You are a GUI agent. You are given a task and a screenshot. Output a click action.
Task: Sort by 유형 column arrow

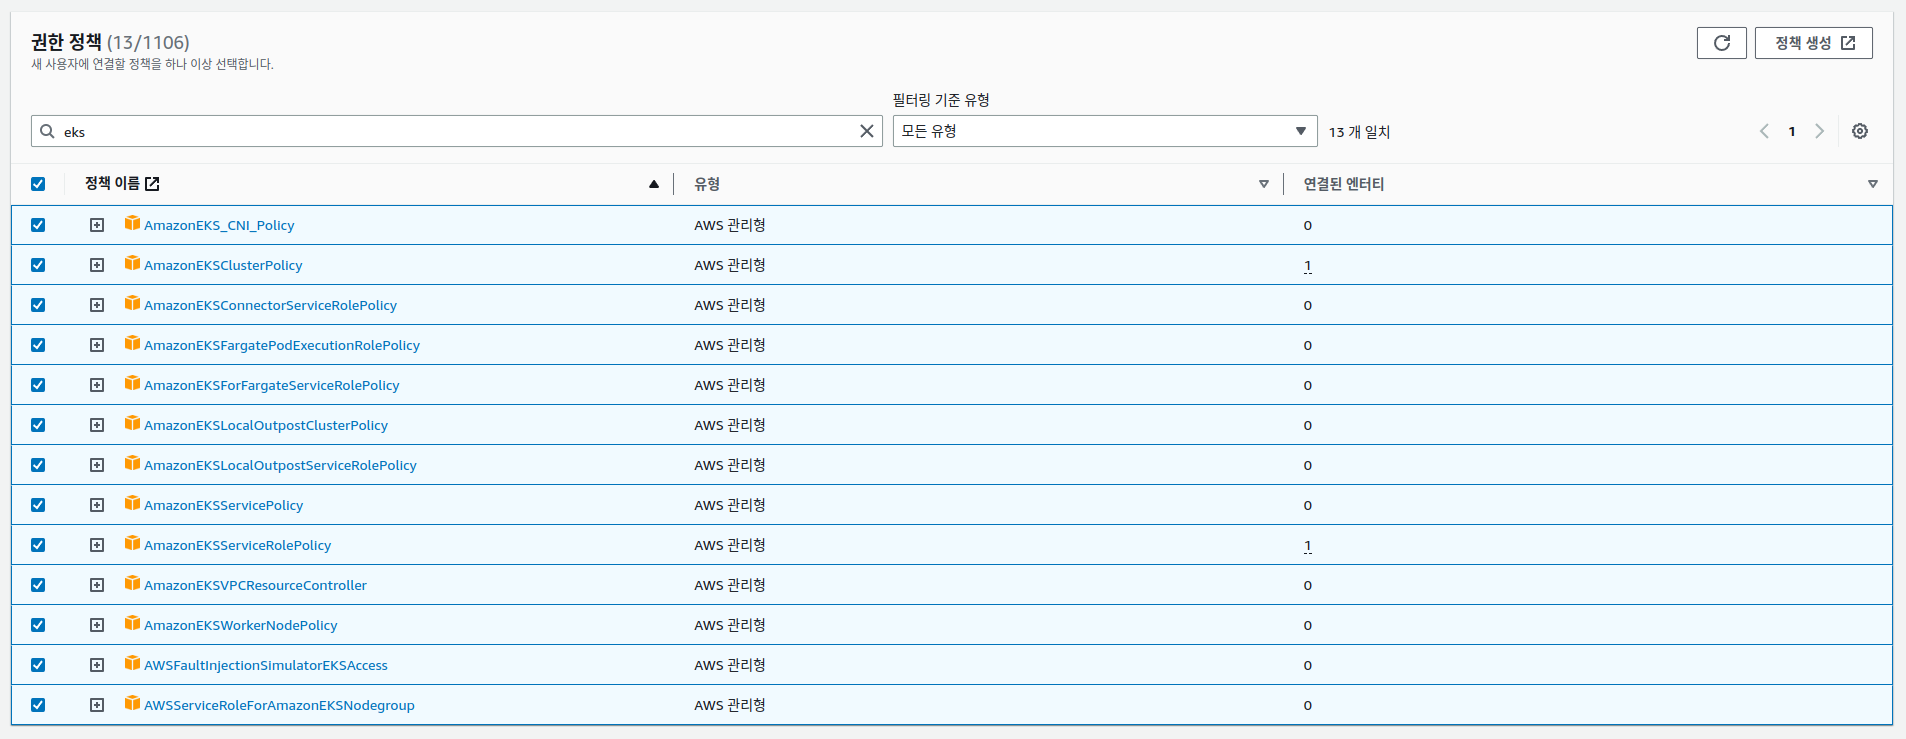[1264, 184]
